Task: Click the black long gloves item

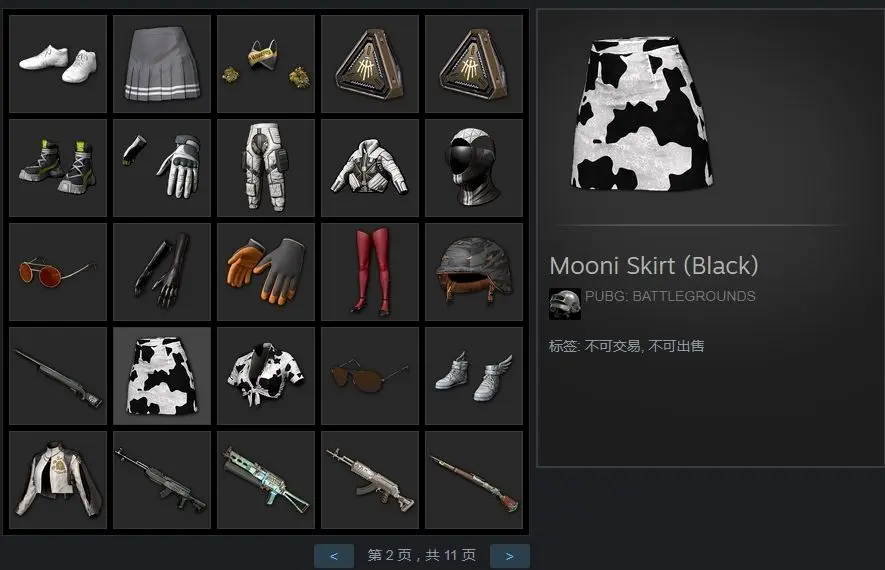Action: click(x=162, y=272)
